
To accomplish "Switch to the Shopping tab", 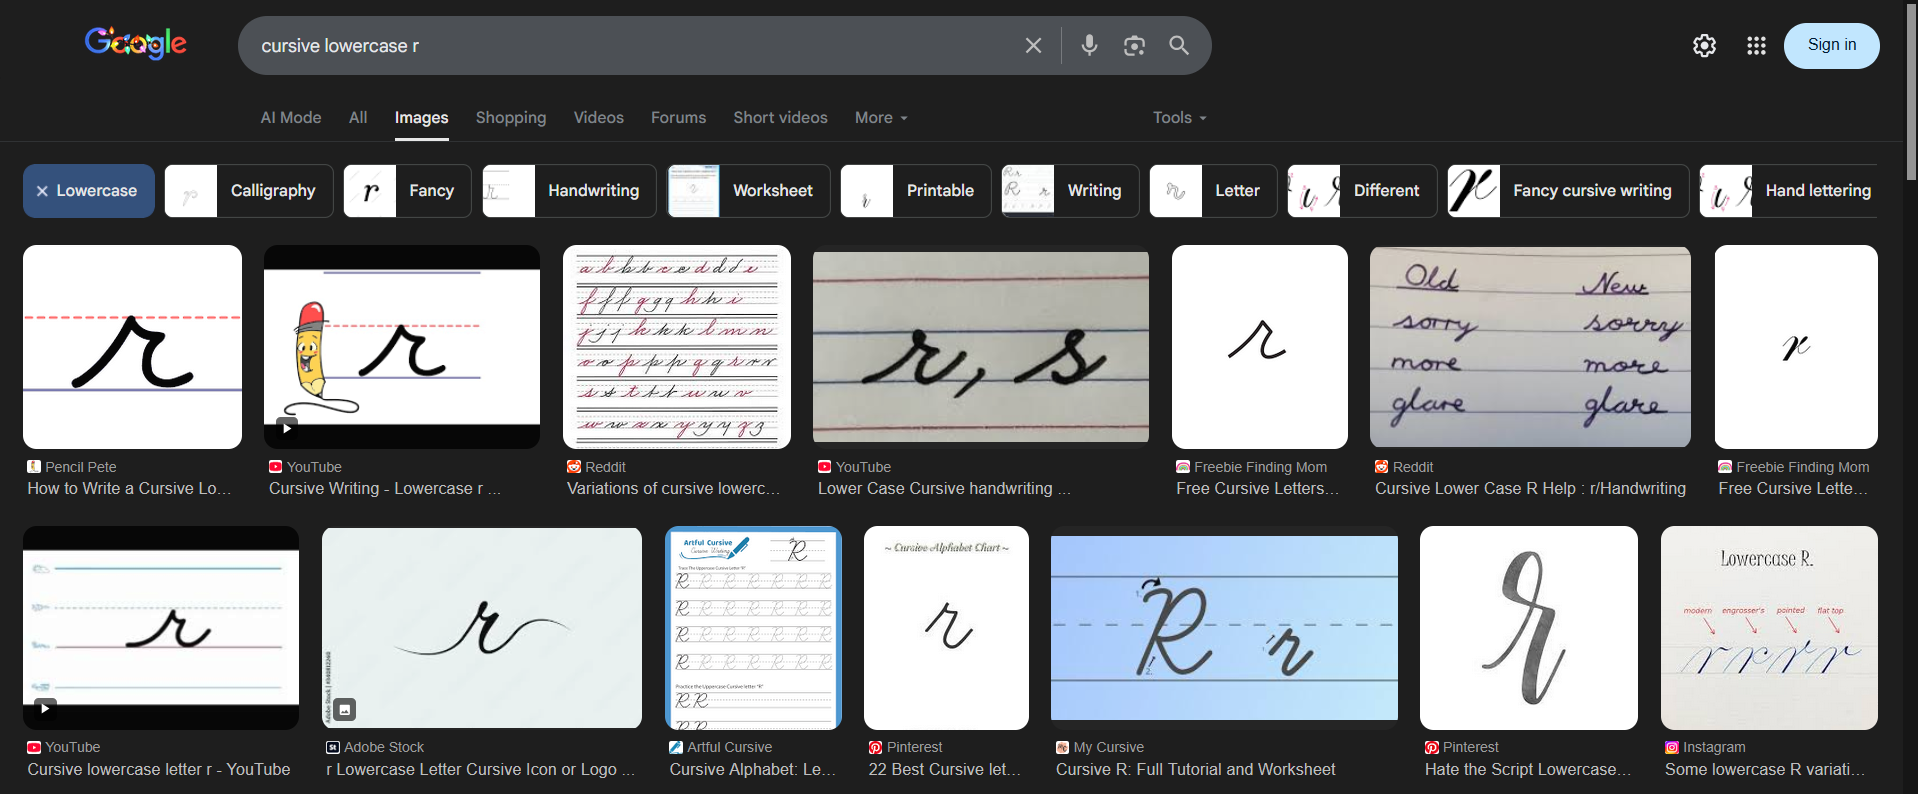I will [x=511, y=118].
